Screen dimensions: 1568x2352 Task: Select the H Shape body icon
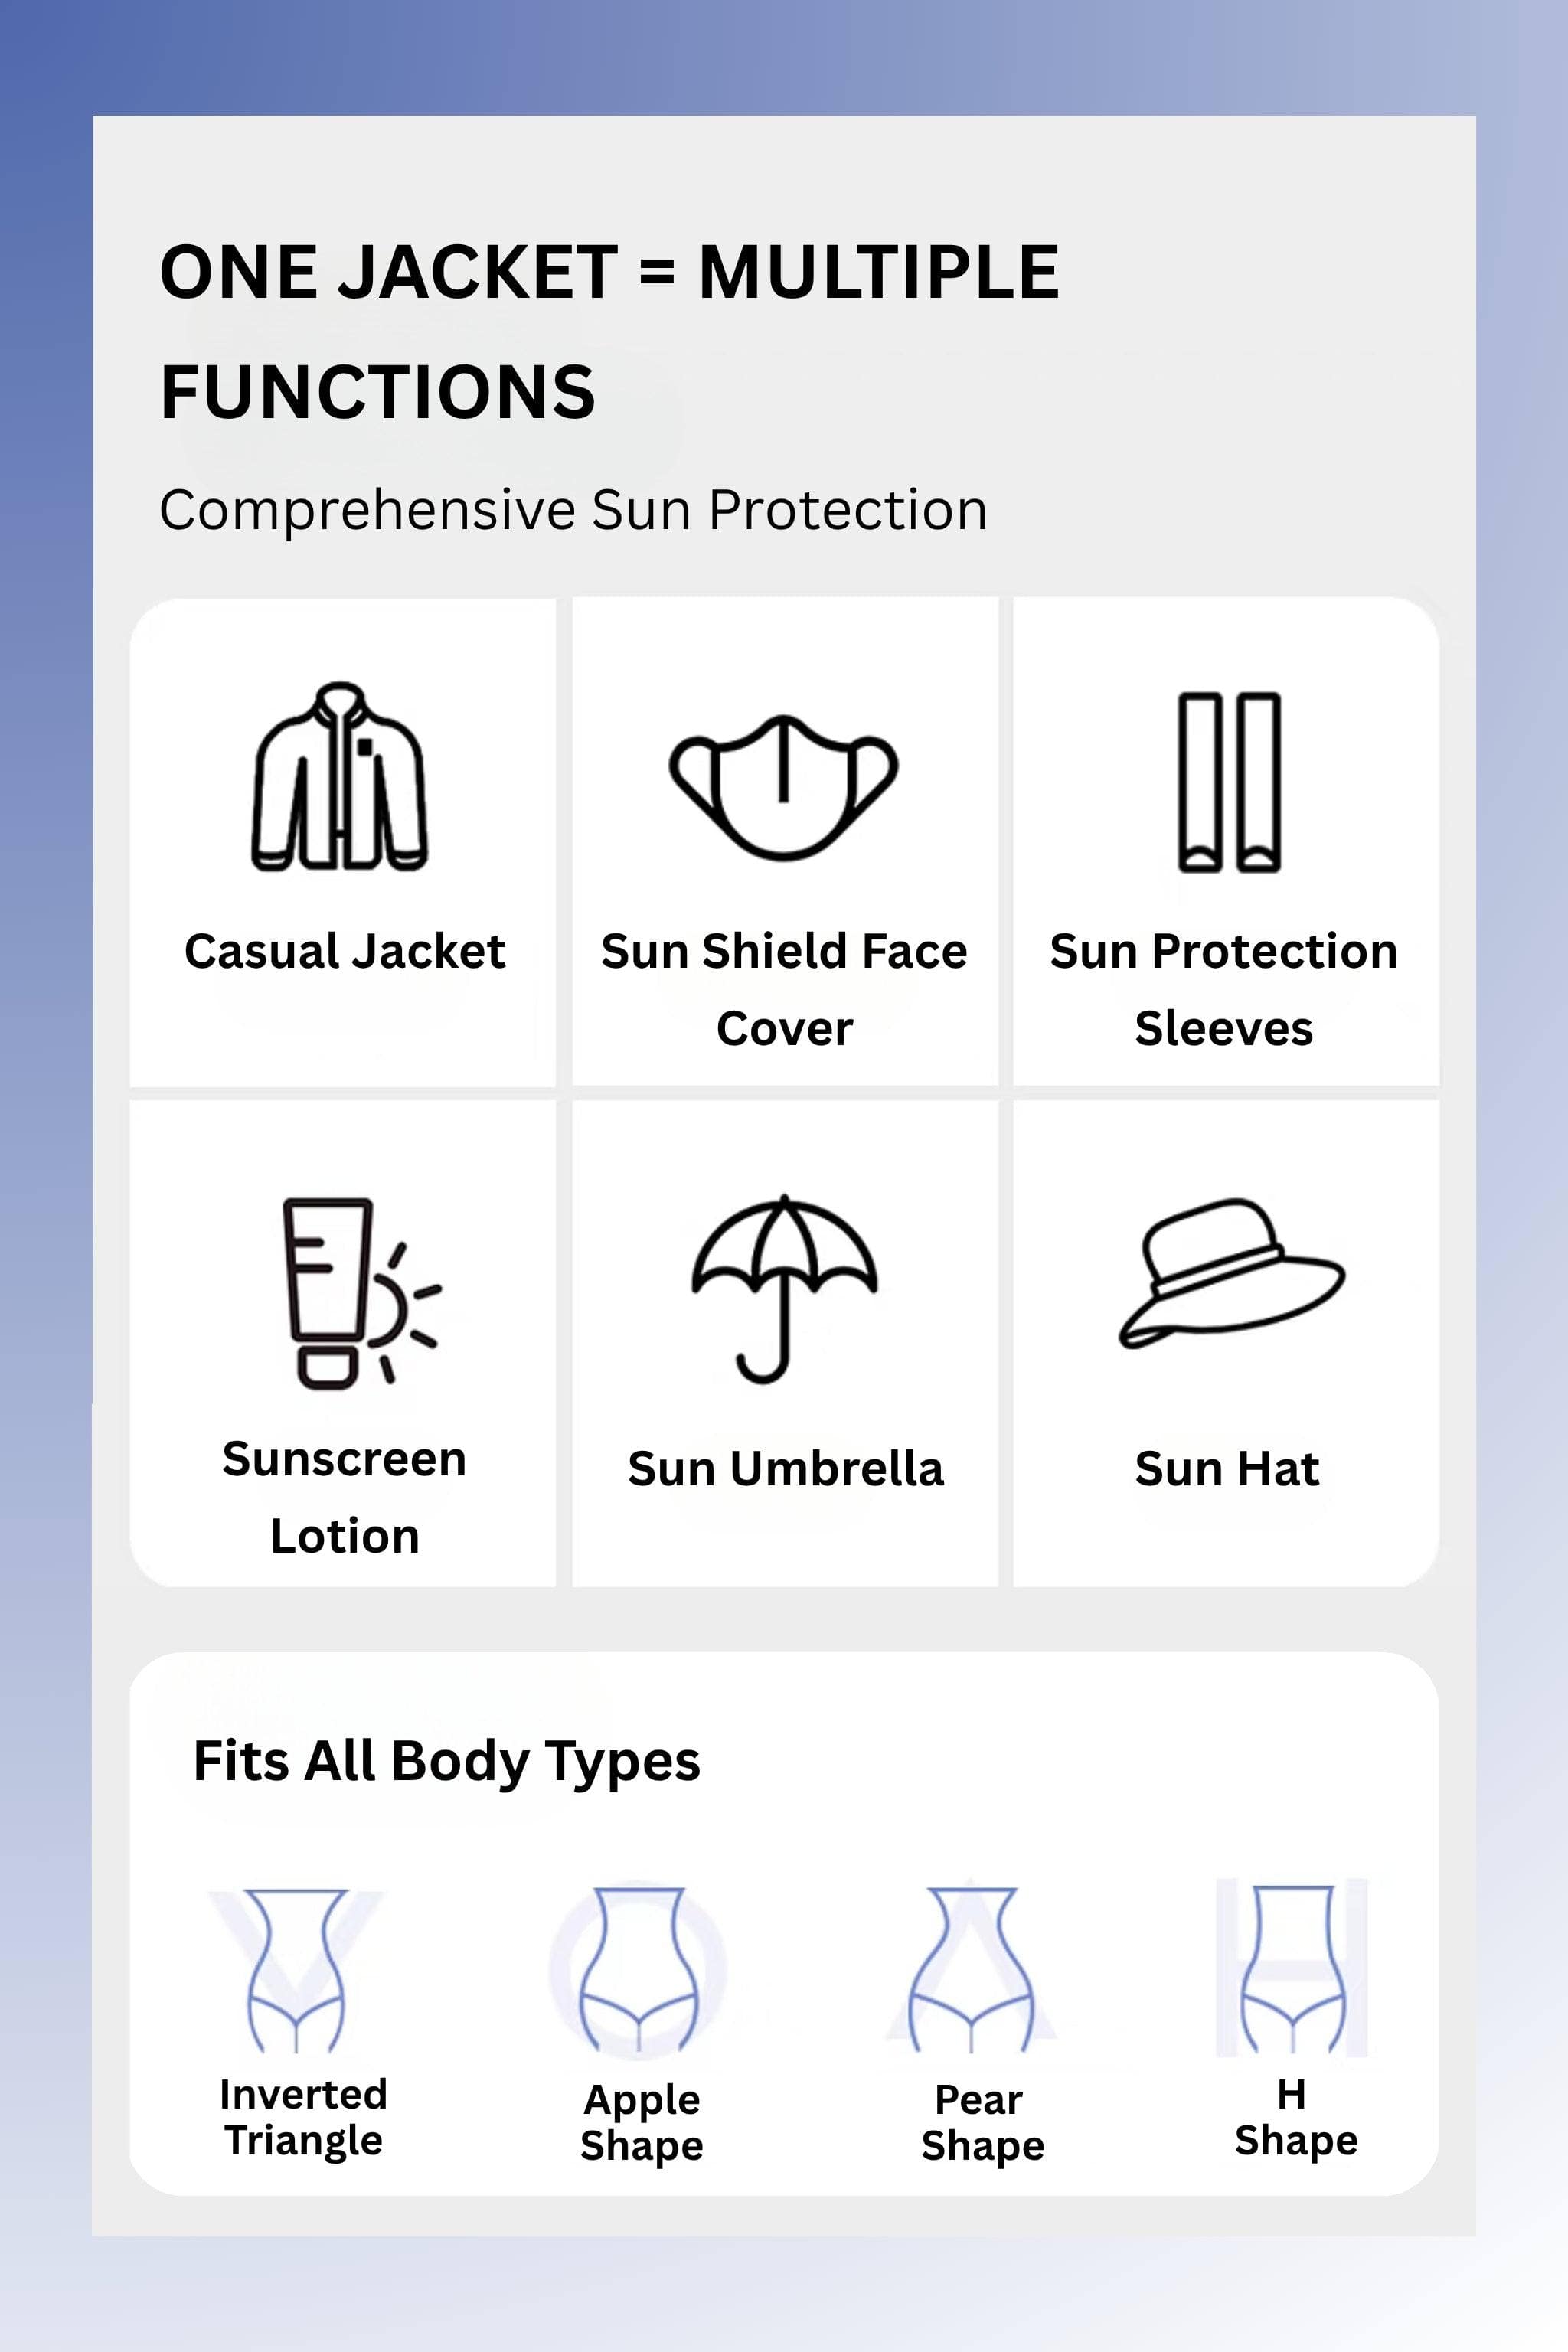[1292, 1967]
